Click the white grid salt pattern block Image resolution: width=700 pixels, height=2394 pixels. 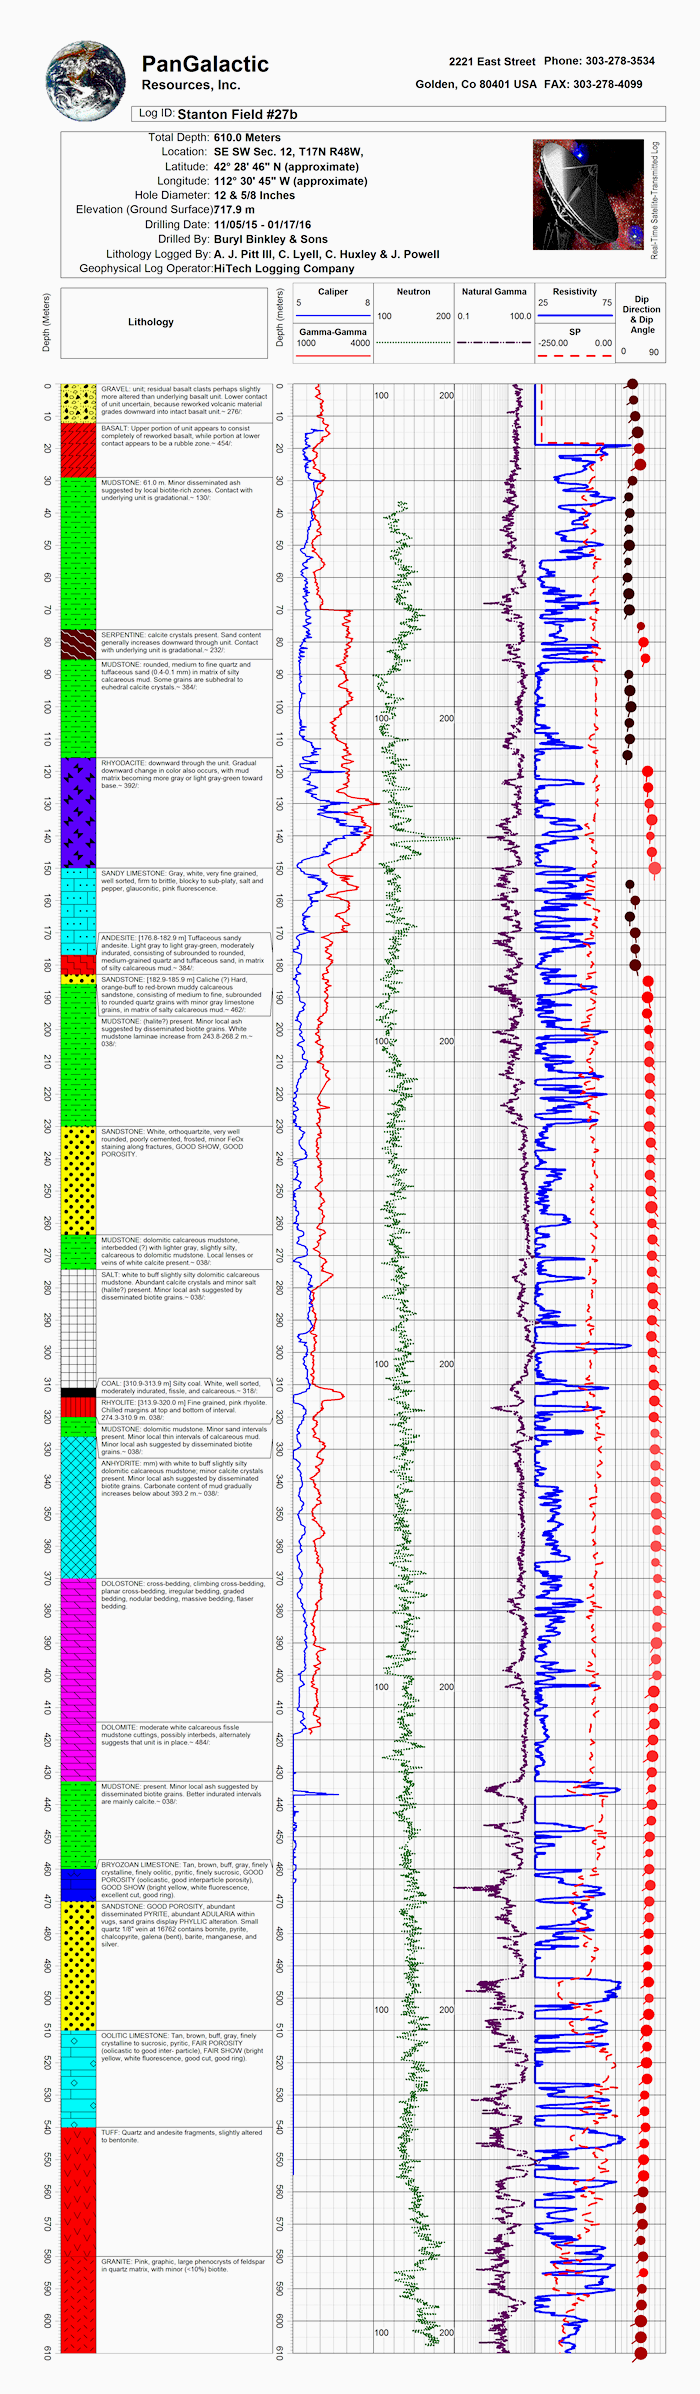tap(79, 1326)
